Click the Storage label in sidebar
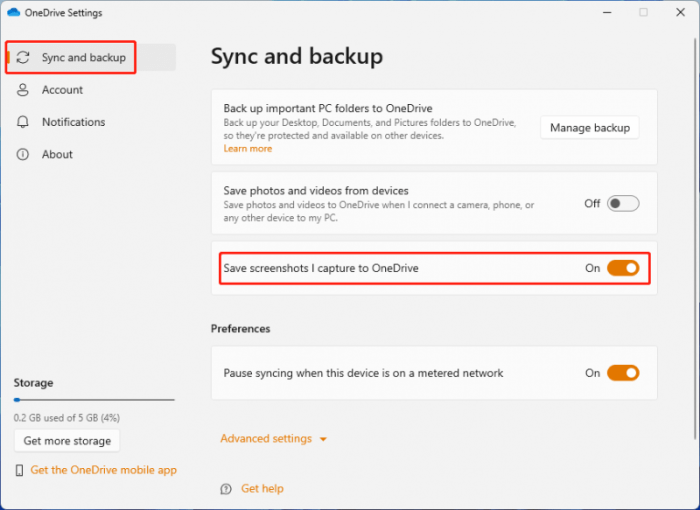This screenshot has height=510, width=700. (33, 383)
